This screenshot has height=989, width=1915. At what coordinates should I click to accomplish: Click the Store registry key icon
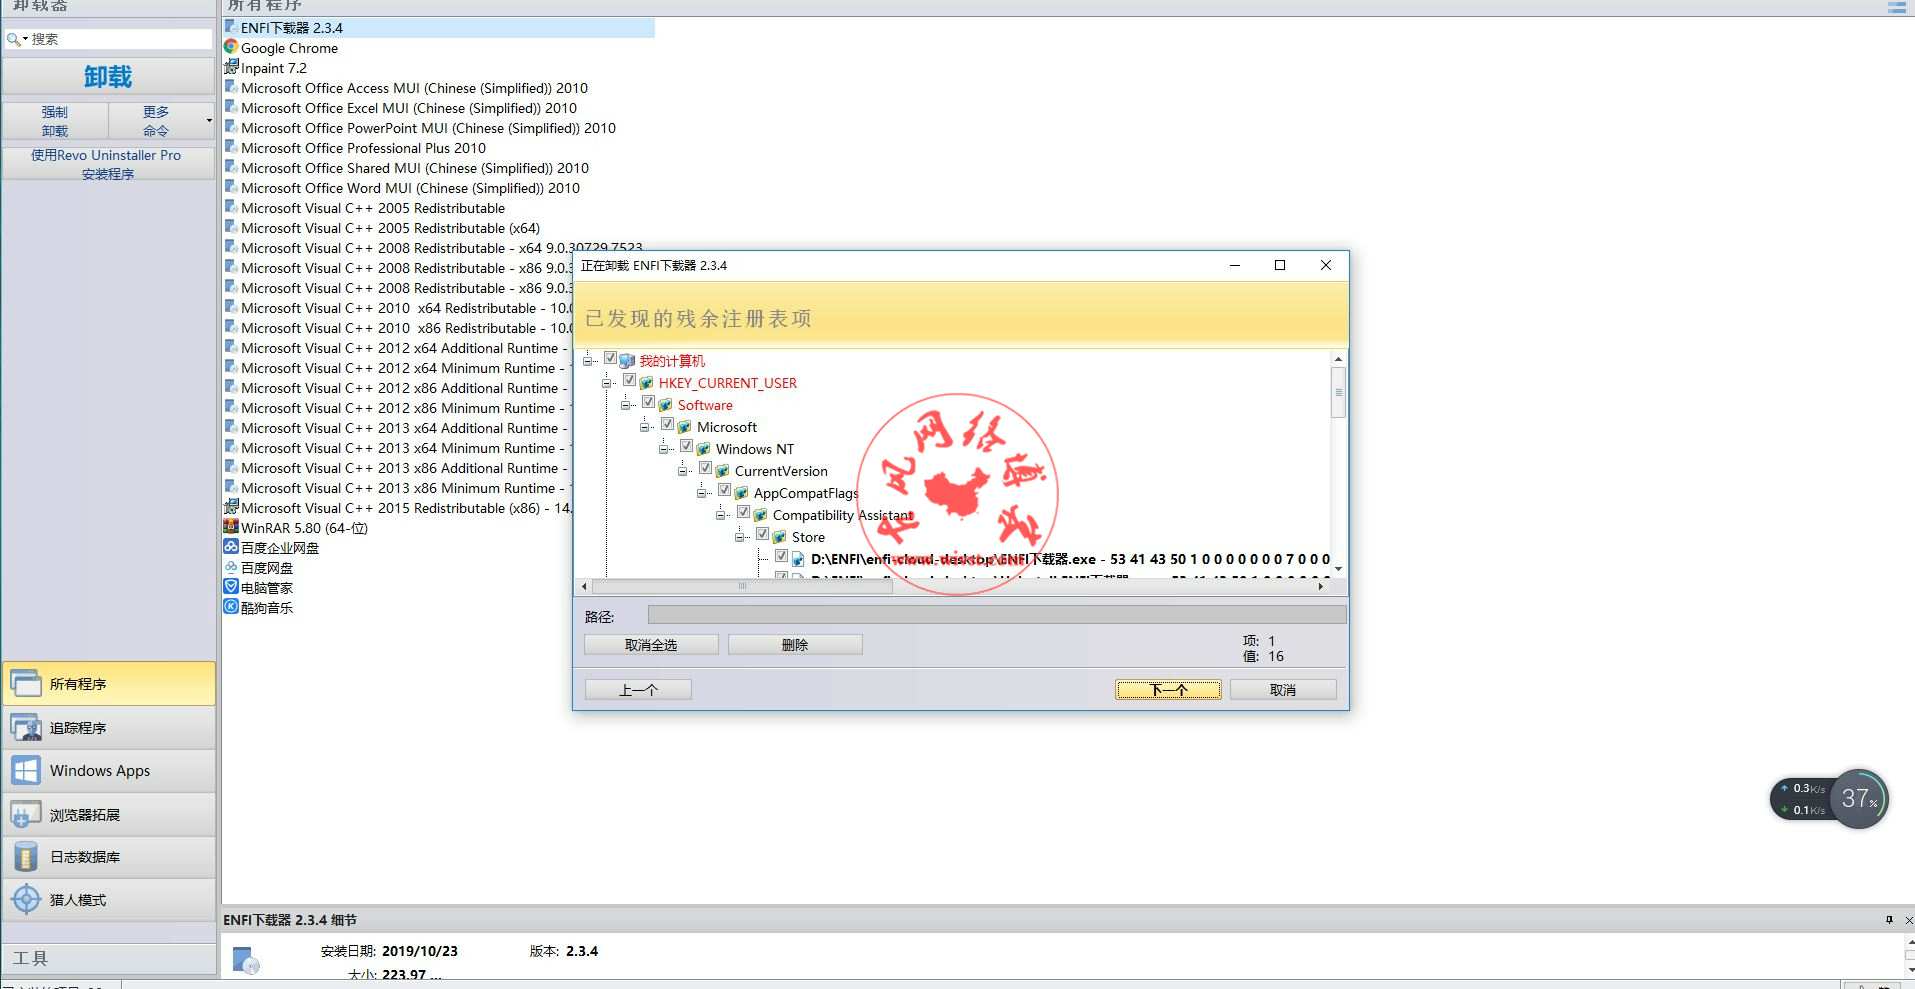(x=779, y=537)
